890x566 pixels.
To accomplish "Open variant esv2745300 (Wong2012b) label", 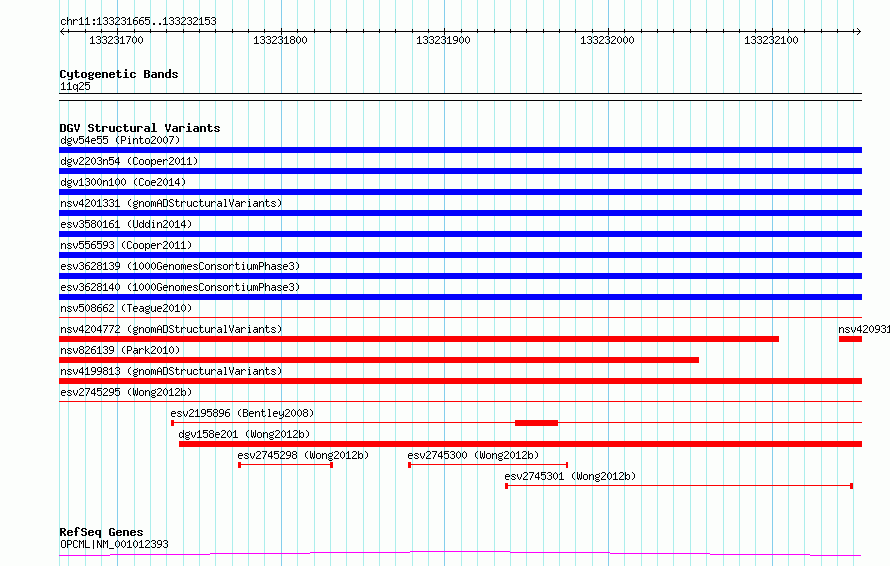I will click(473, 455).
